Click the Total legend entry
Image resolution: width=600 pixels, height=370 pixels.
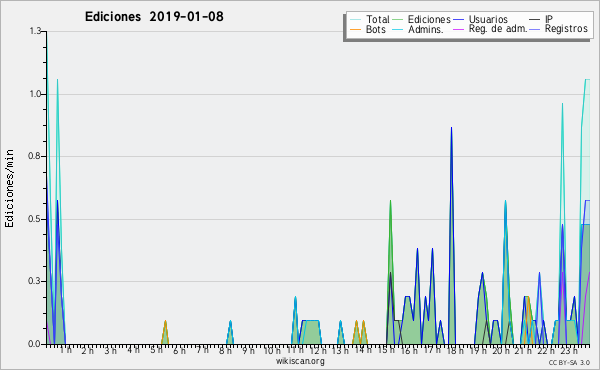click(x=370, y=19)
